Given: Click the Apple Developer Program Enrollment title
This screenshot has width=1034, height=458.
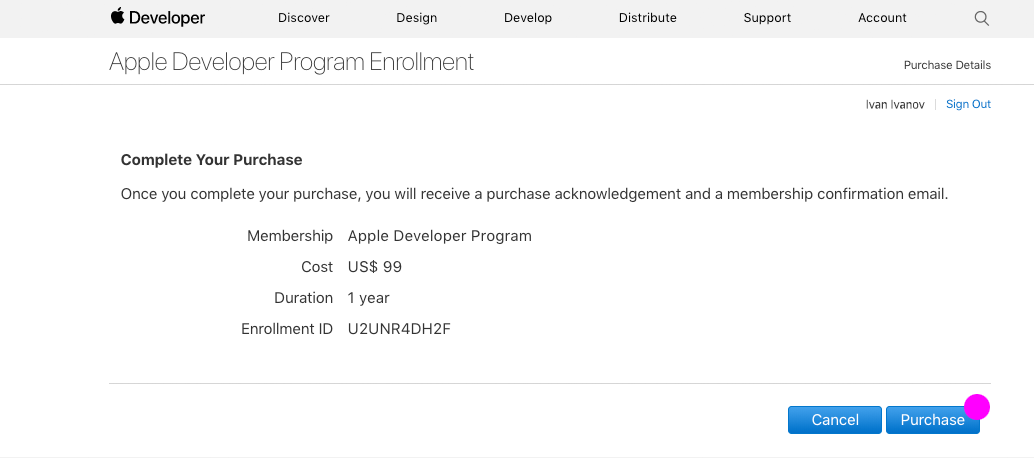Looking at the screenshot, I should pyautogui.click(x=291, y=62).
